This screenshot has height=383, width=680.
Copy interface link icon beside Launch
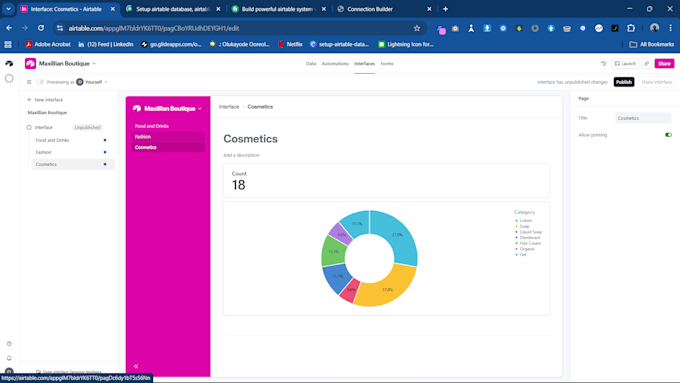point(647,64)
